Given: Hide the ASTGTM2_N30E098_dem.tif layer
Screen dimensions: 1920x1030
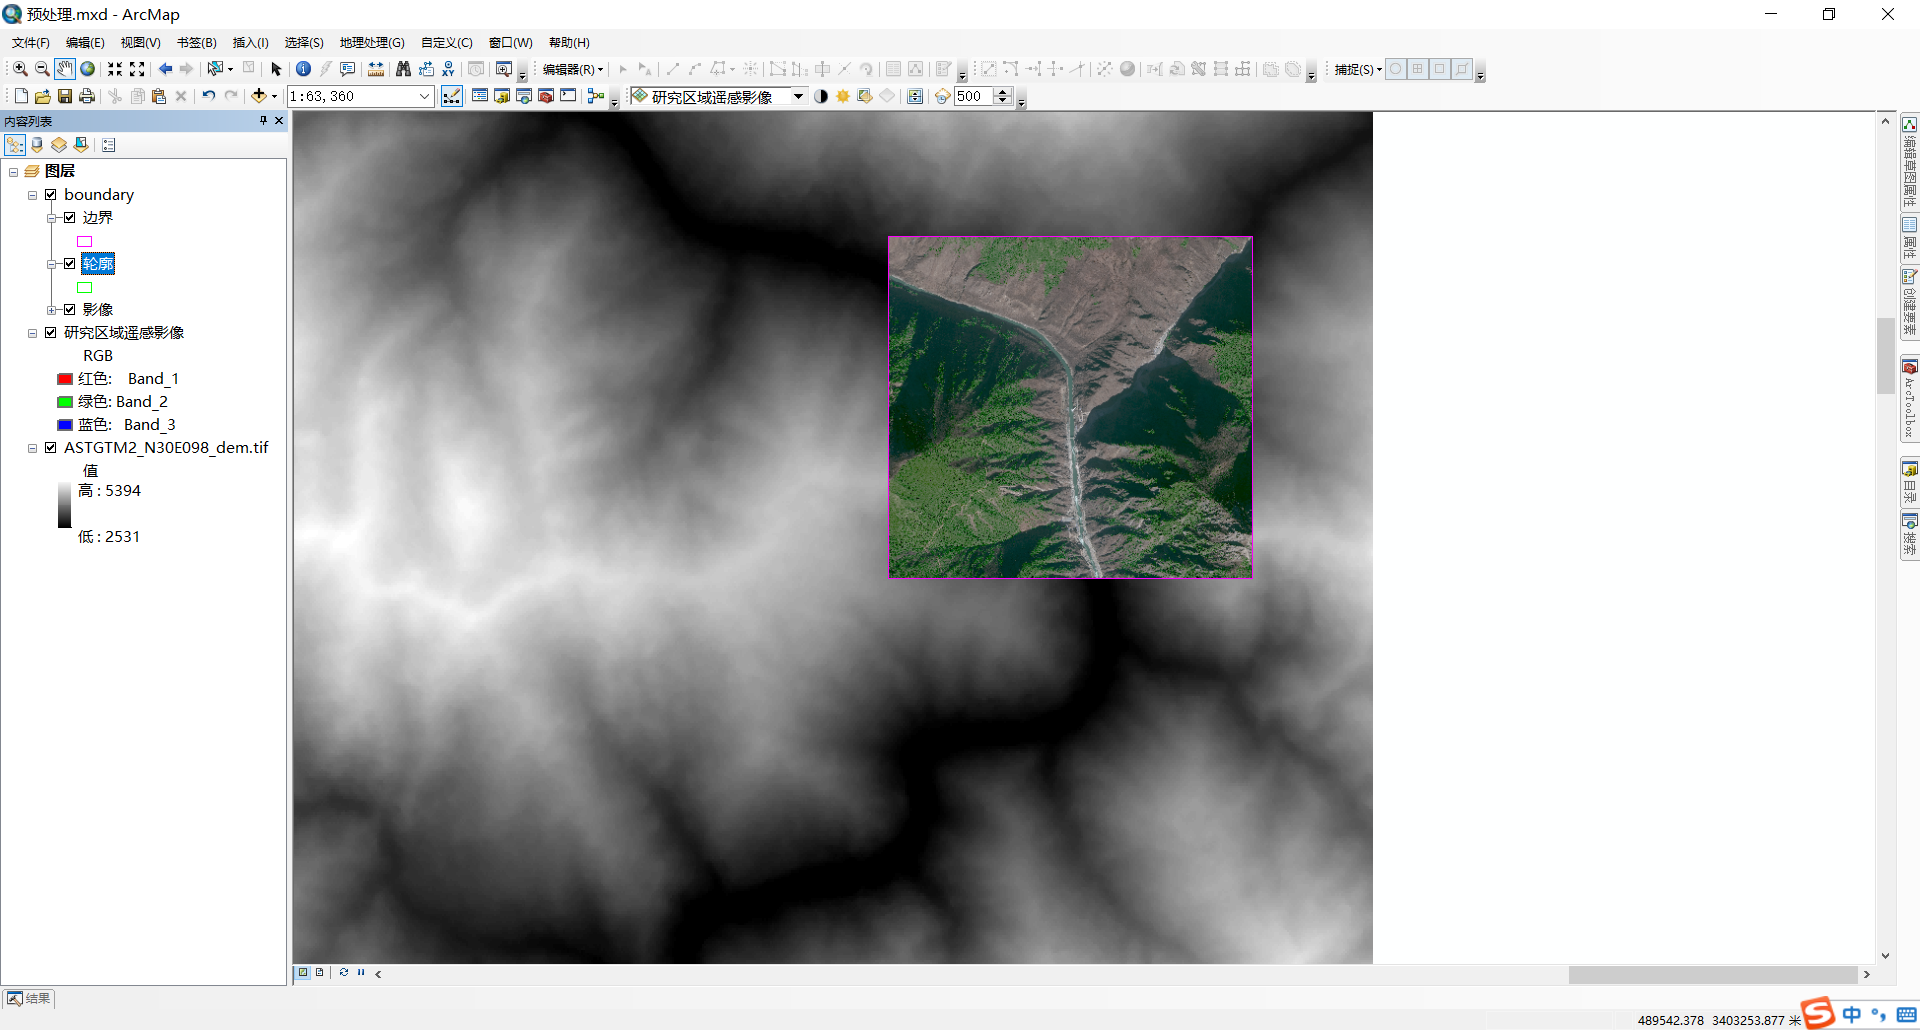Looking at the screenshot, I should point(51,448).
